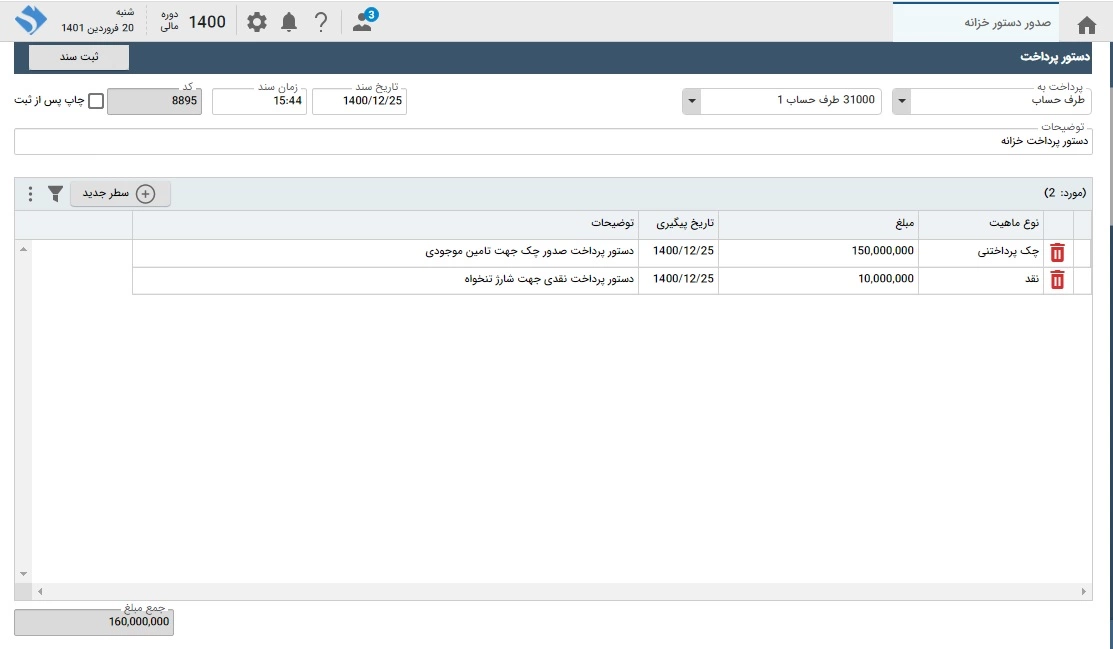This screenshot has width=1113, height=649.
Task: Click the تاریخ سند date field
Action: coord(359,102)
